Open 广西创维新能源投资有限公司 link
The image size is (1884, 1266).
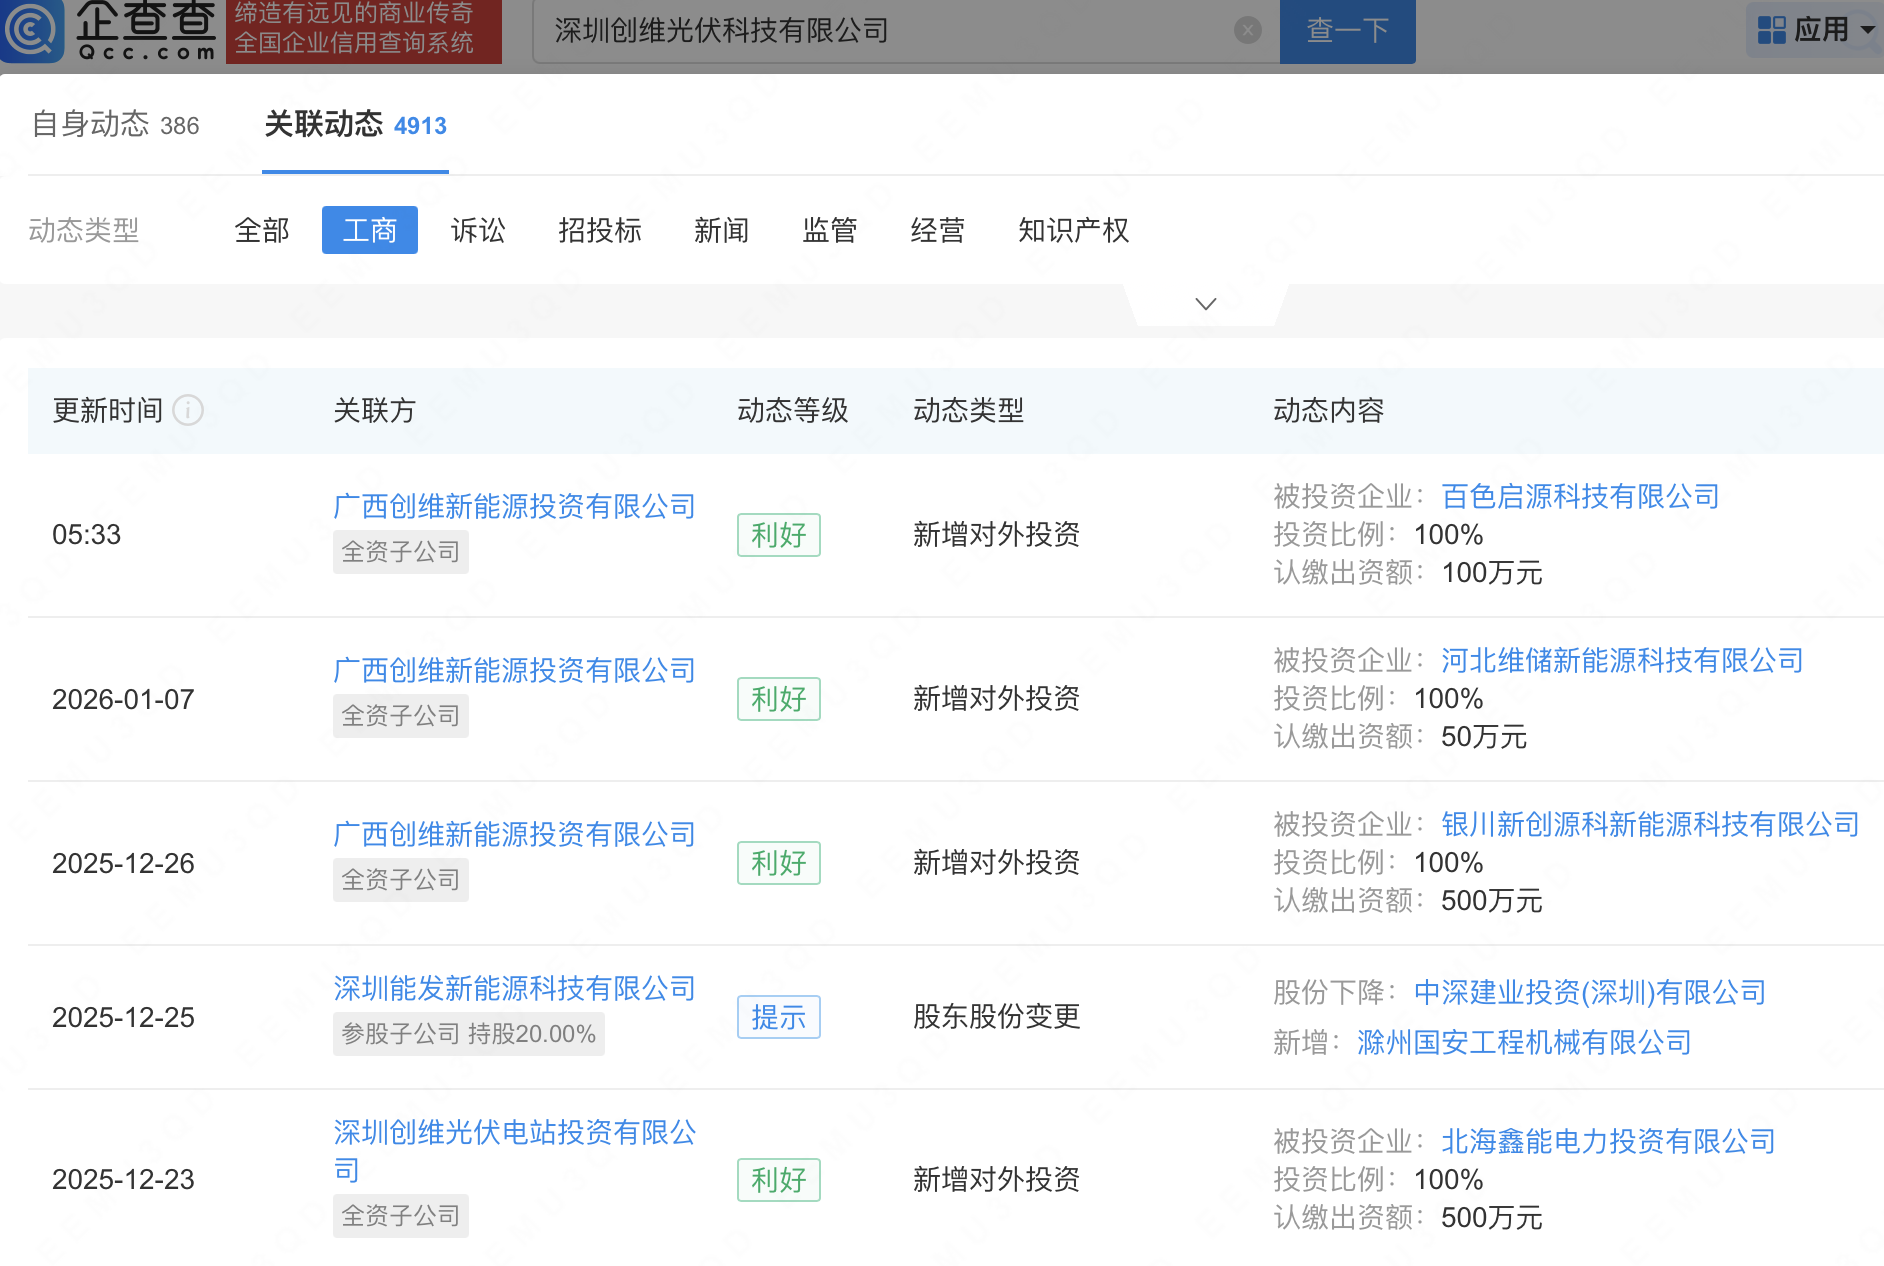(x=514, y=506)
